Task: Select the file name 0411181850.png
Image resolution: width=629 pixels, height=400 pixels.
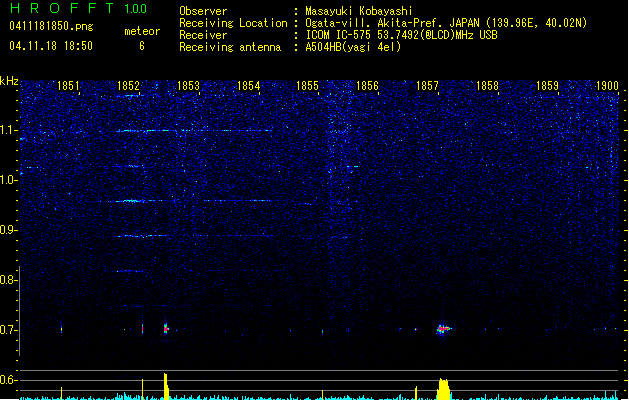Action: 51,26
